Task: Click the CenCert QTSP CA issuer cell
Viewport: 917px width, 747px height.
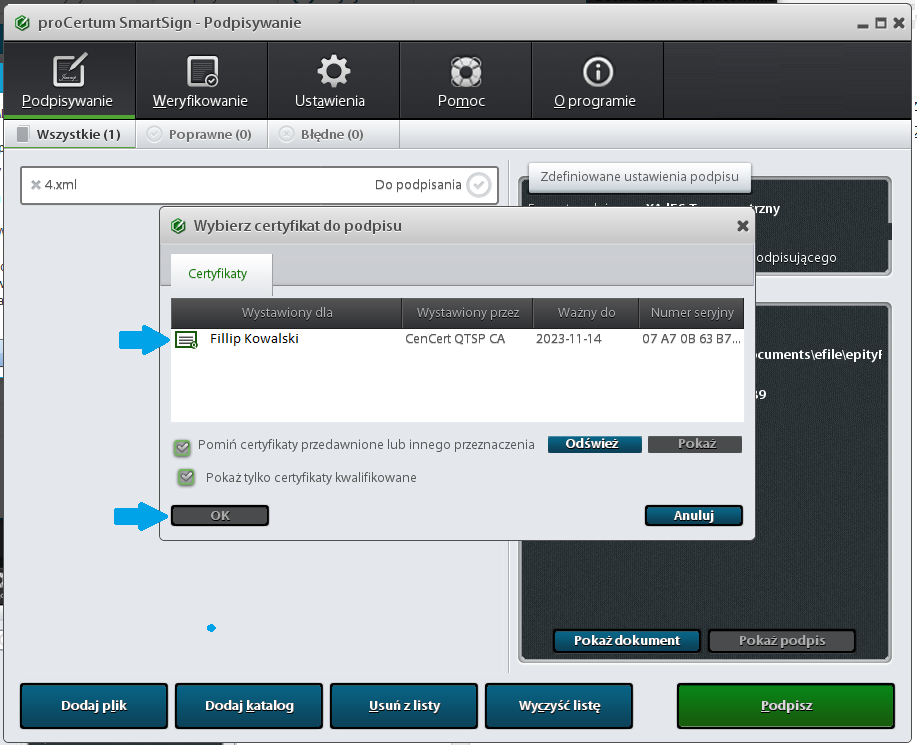Action: (455, 339)
